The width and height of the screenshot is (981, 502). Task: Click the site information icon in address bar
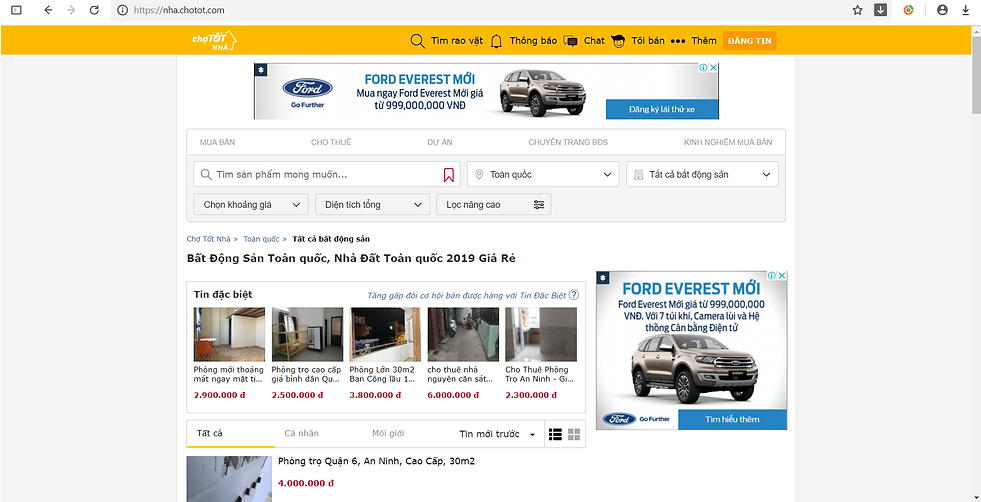123,10
